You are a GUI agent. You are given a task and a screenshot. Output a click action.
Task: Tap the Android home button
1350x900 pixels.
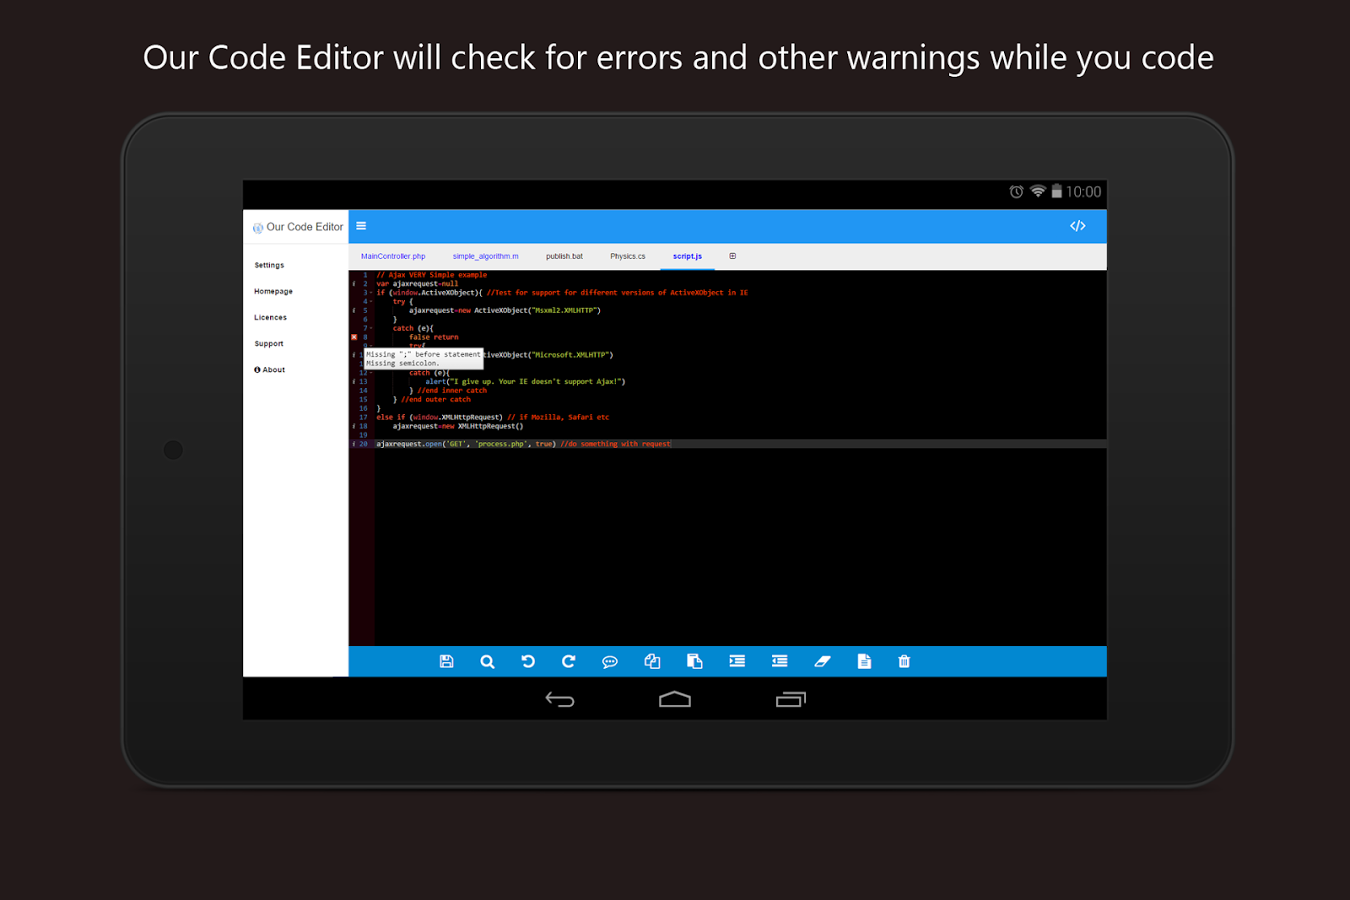click(675, 699)
